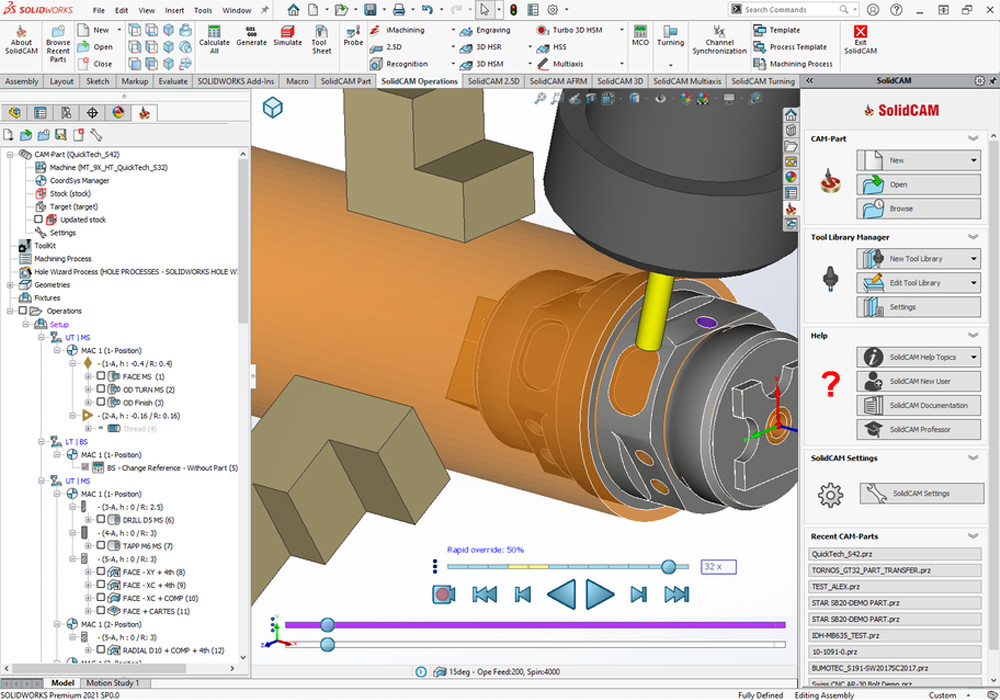Open SolidCAM Documentation
This screenshot has height=700, width=1000.
918,405
